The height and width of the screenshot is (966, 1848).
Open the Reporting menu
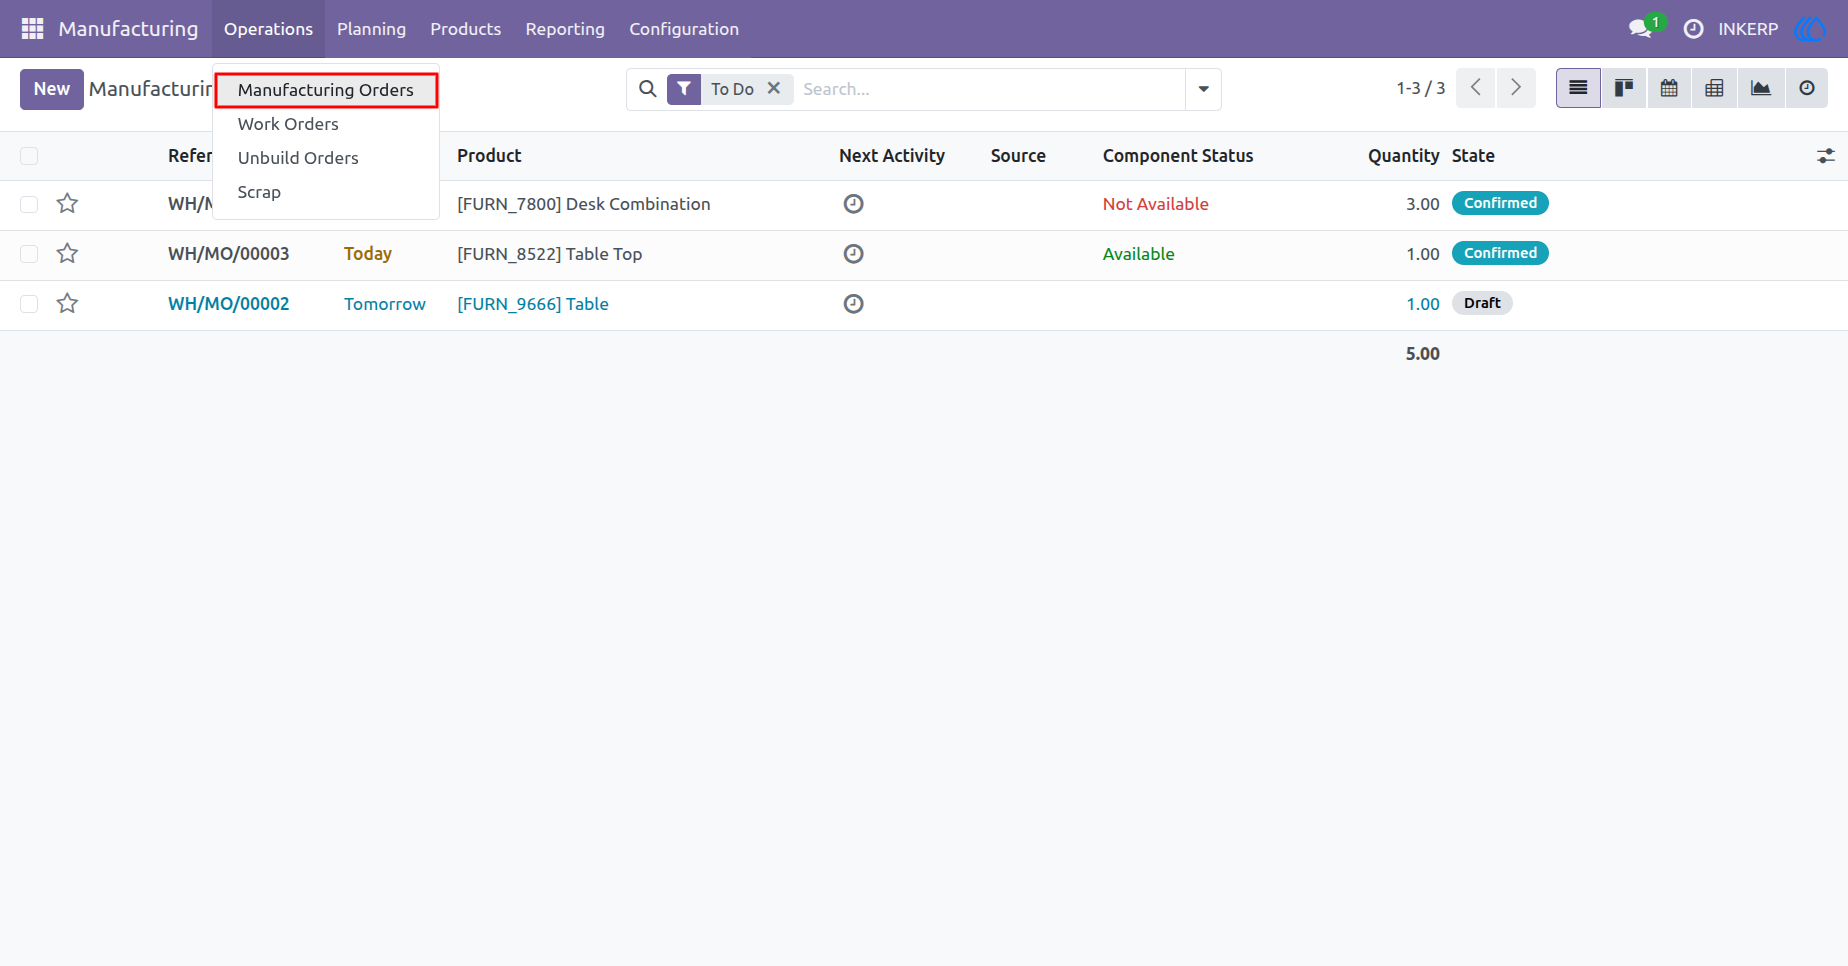click(x=565, y=29)
